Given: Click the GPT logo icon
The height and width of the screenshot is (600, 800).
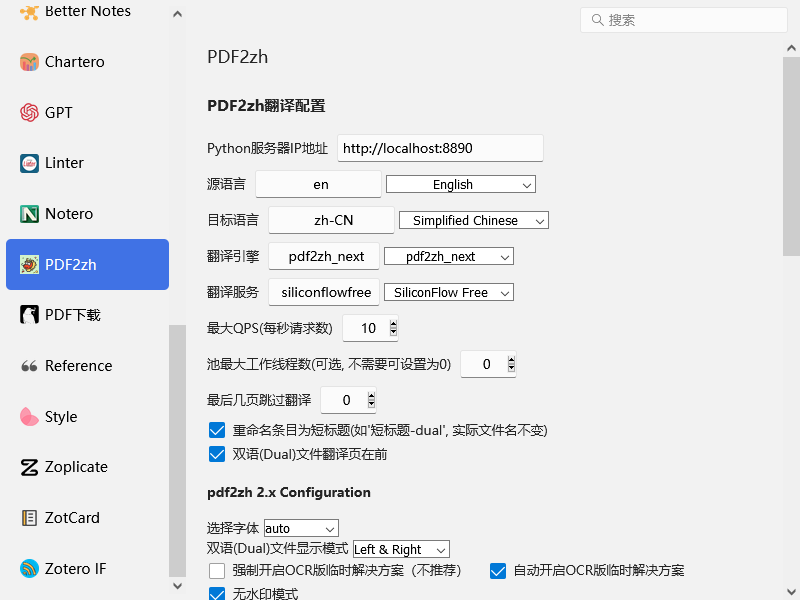Looking at the screenshot, I should point(29,112).
